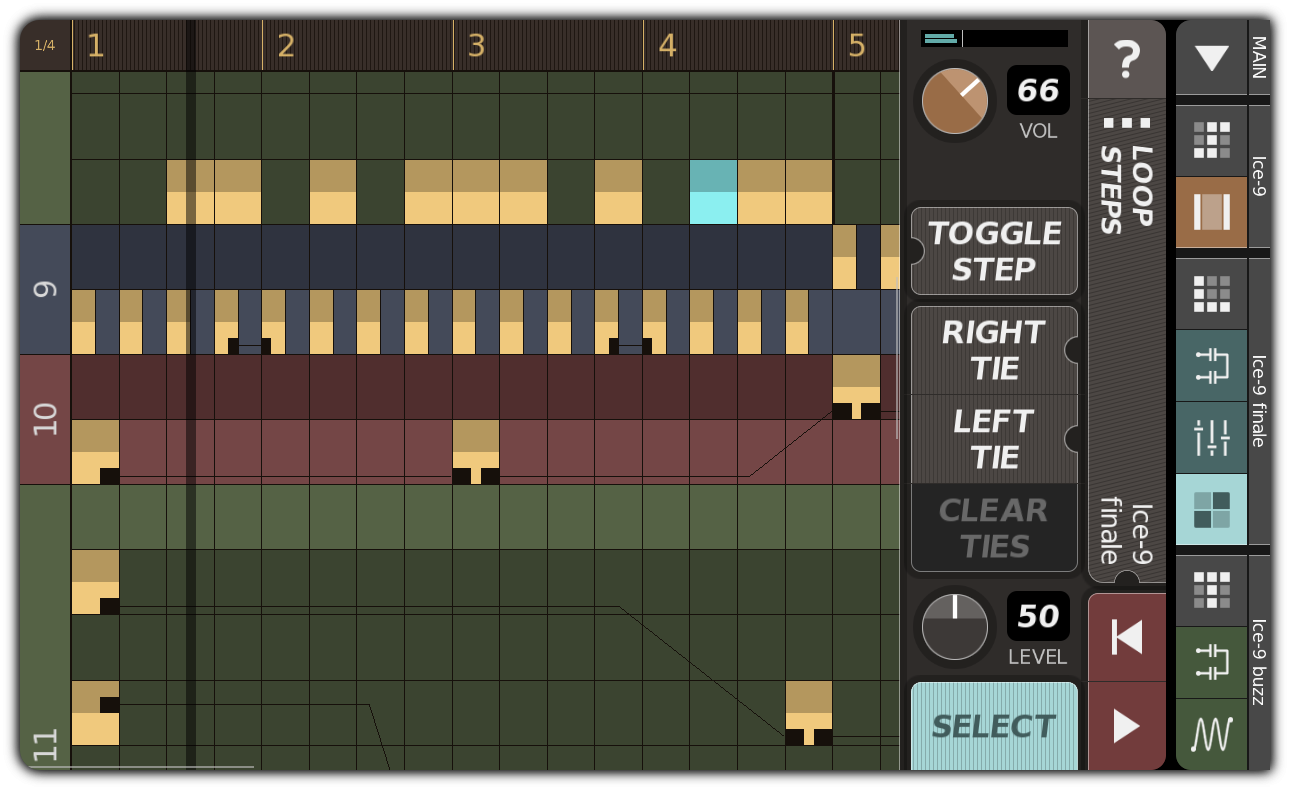Click the grid sequencer icon for Ice-9 buzz

(1211, 591)
